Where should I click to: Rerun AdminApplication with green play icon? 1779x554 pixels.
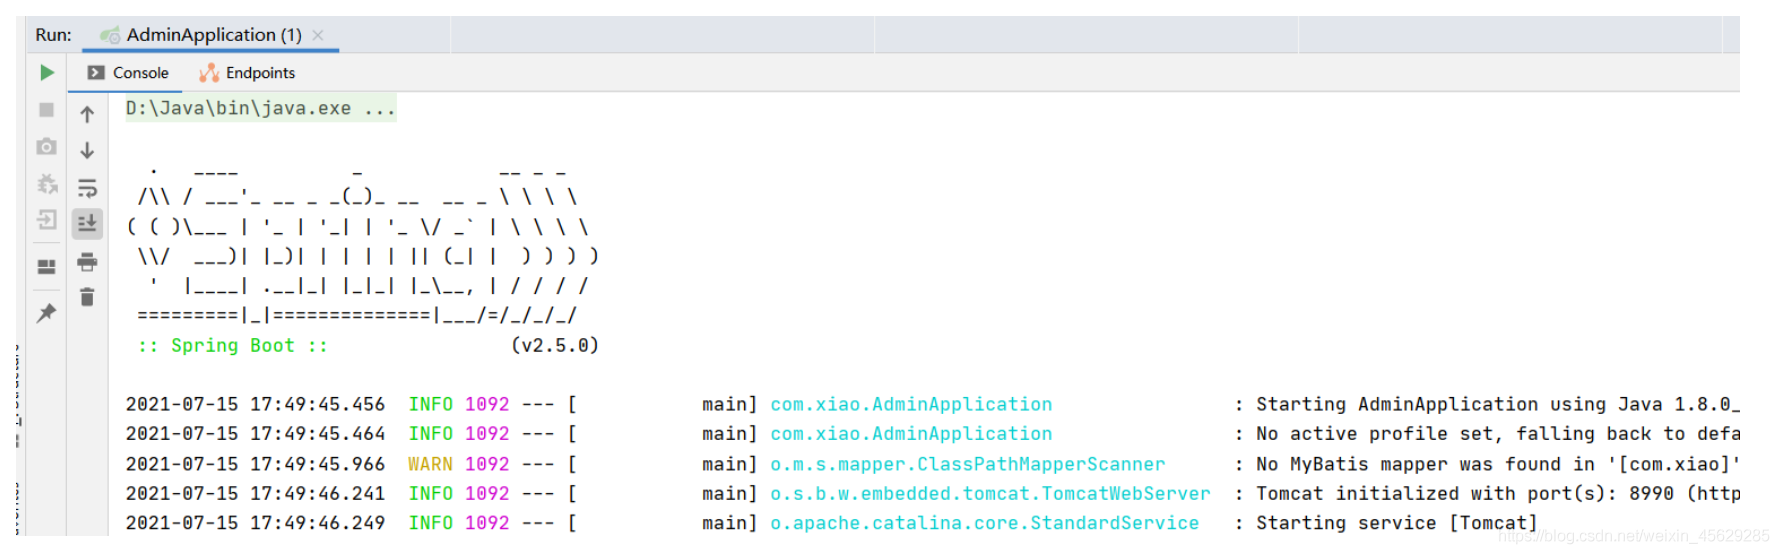click(47, 72)
